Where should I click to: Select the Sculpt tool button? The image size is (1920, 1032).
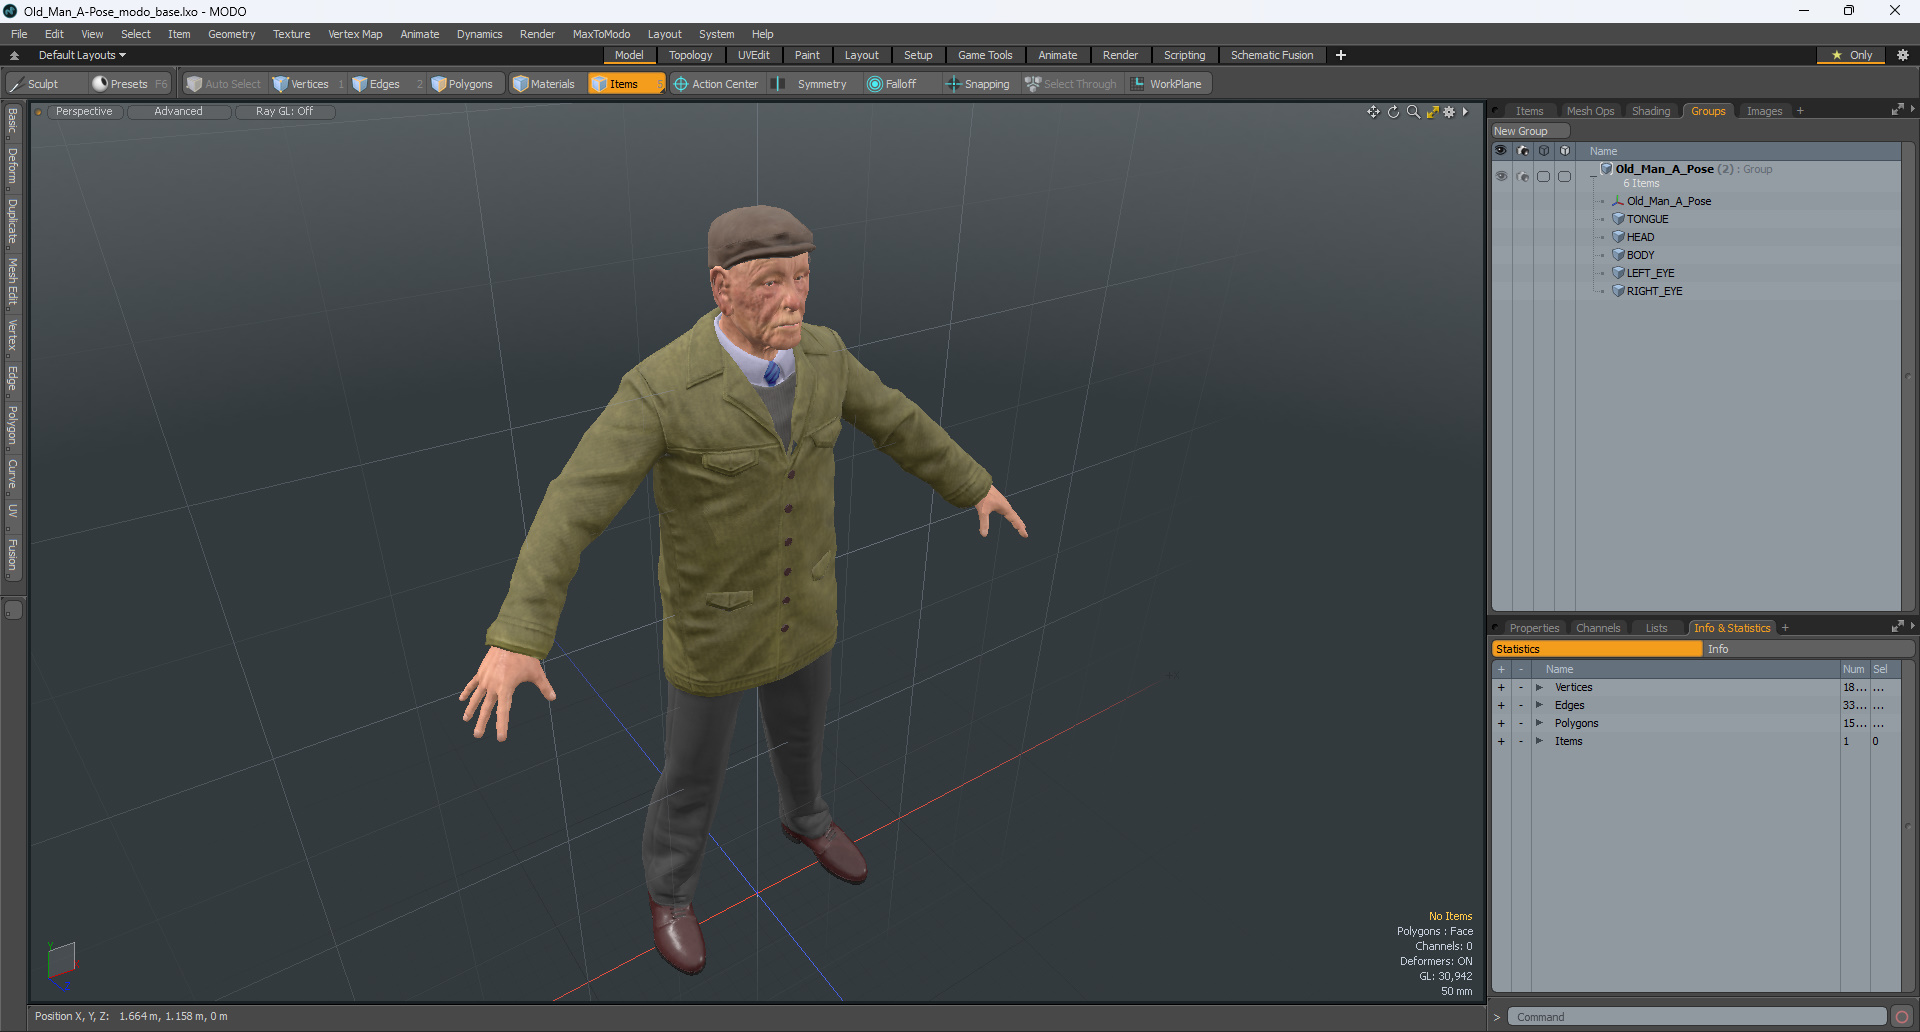click(45, 84)
